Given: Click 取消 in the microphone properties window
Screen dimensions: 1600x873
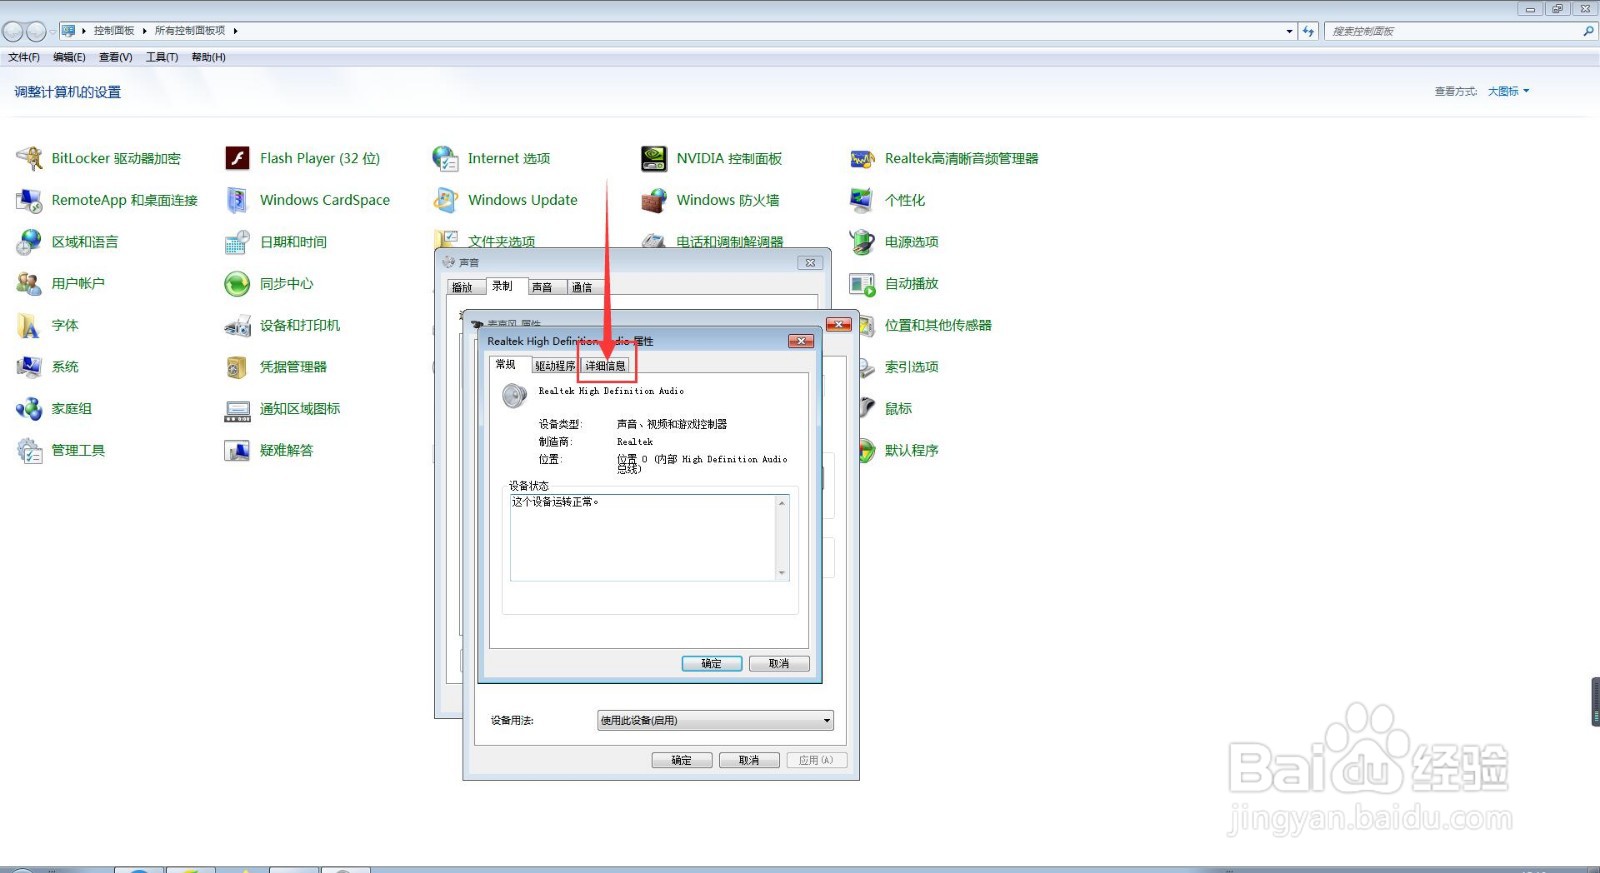Looking at the screenshot, I should click(x=749, y=761).
